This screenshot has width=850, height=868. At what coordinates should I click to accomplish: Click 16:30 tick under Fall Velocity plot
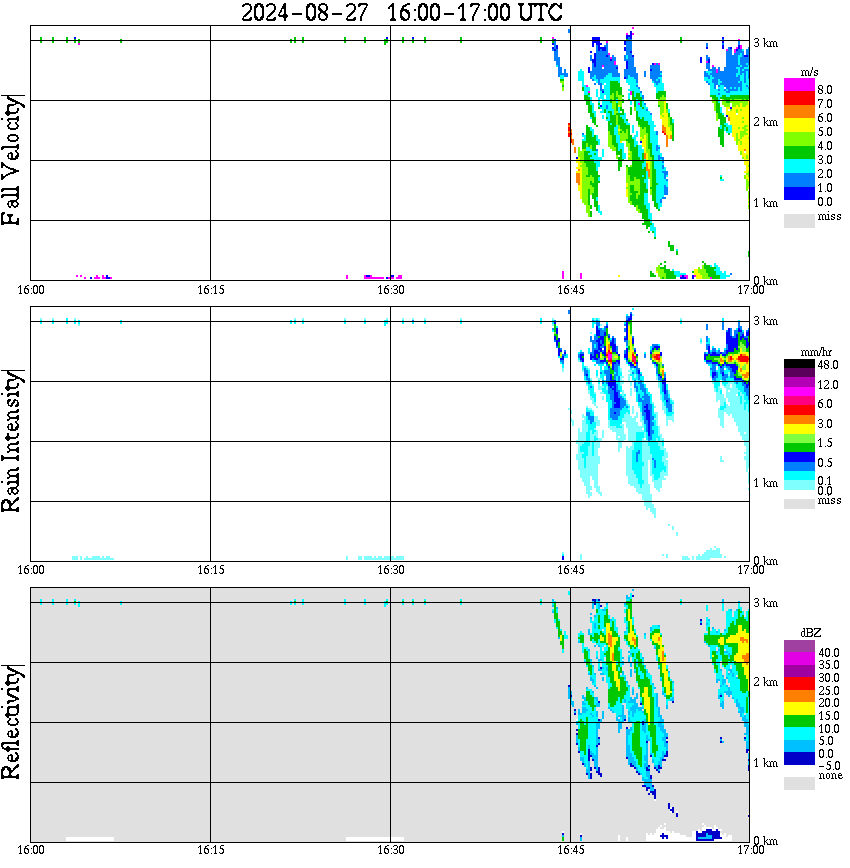click(390, 290)
